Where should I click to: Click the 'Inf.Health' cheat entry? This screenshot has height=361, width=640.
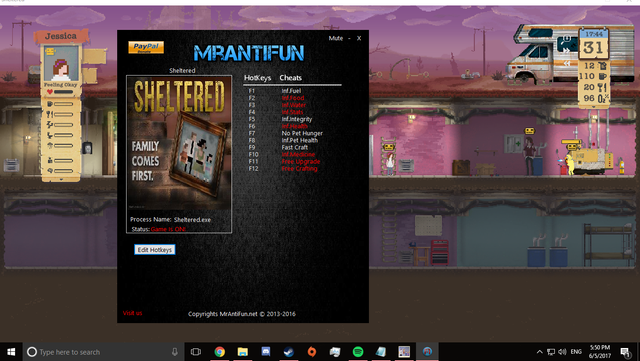coord(294,126)
